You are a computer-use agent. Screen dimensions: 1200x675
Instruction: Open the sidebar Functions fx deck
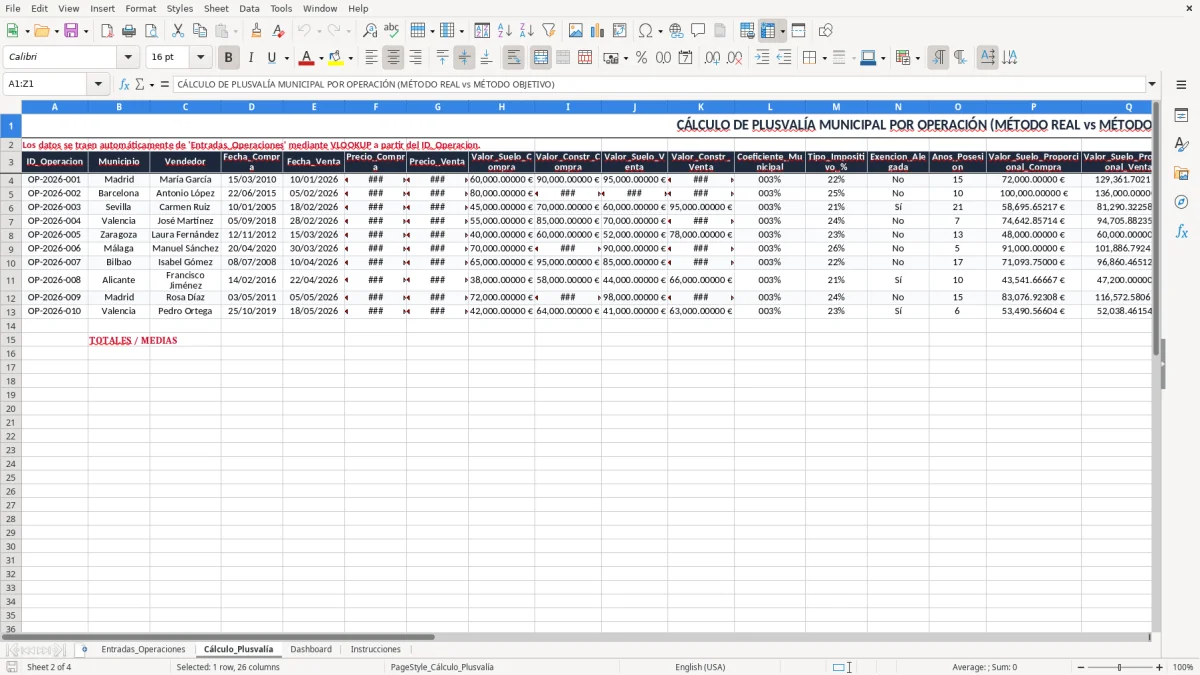1181,231
